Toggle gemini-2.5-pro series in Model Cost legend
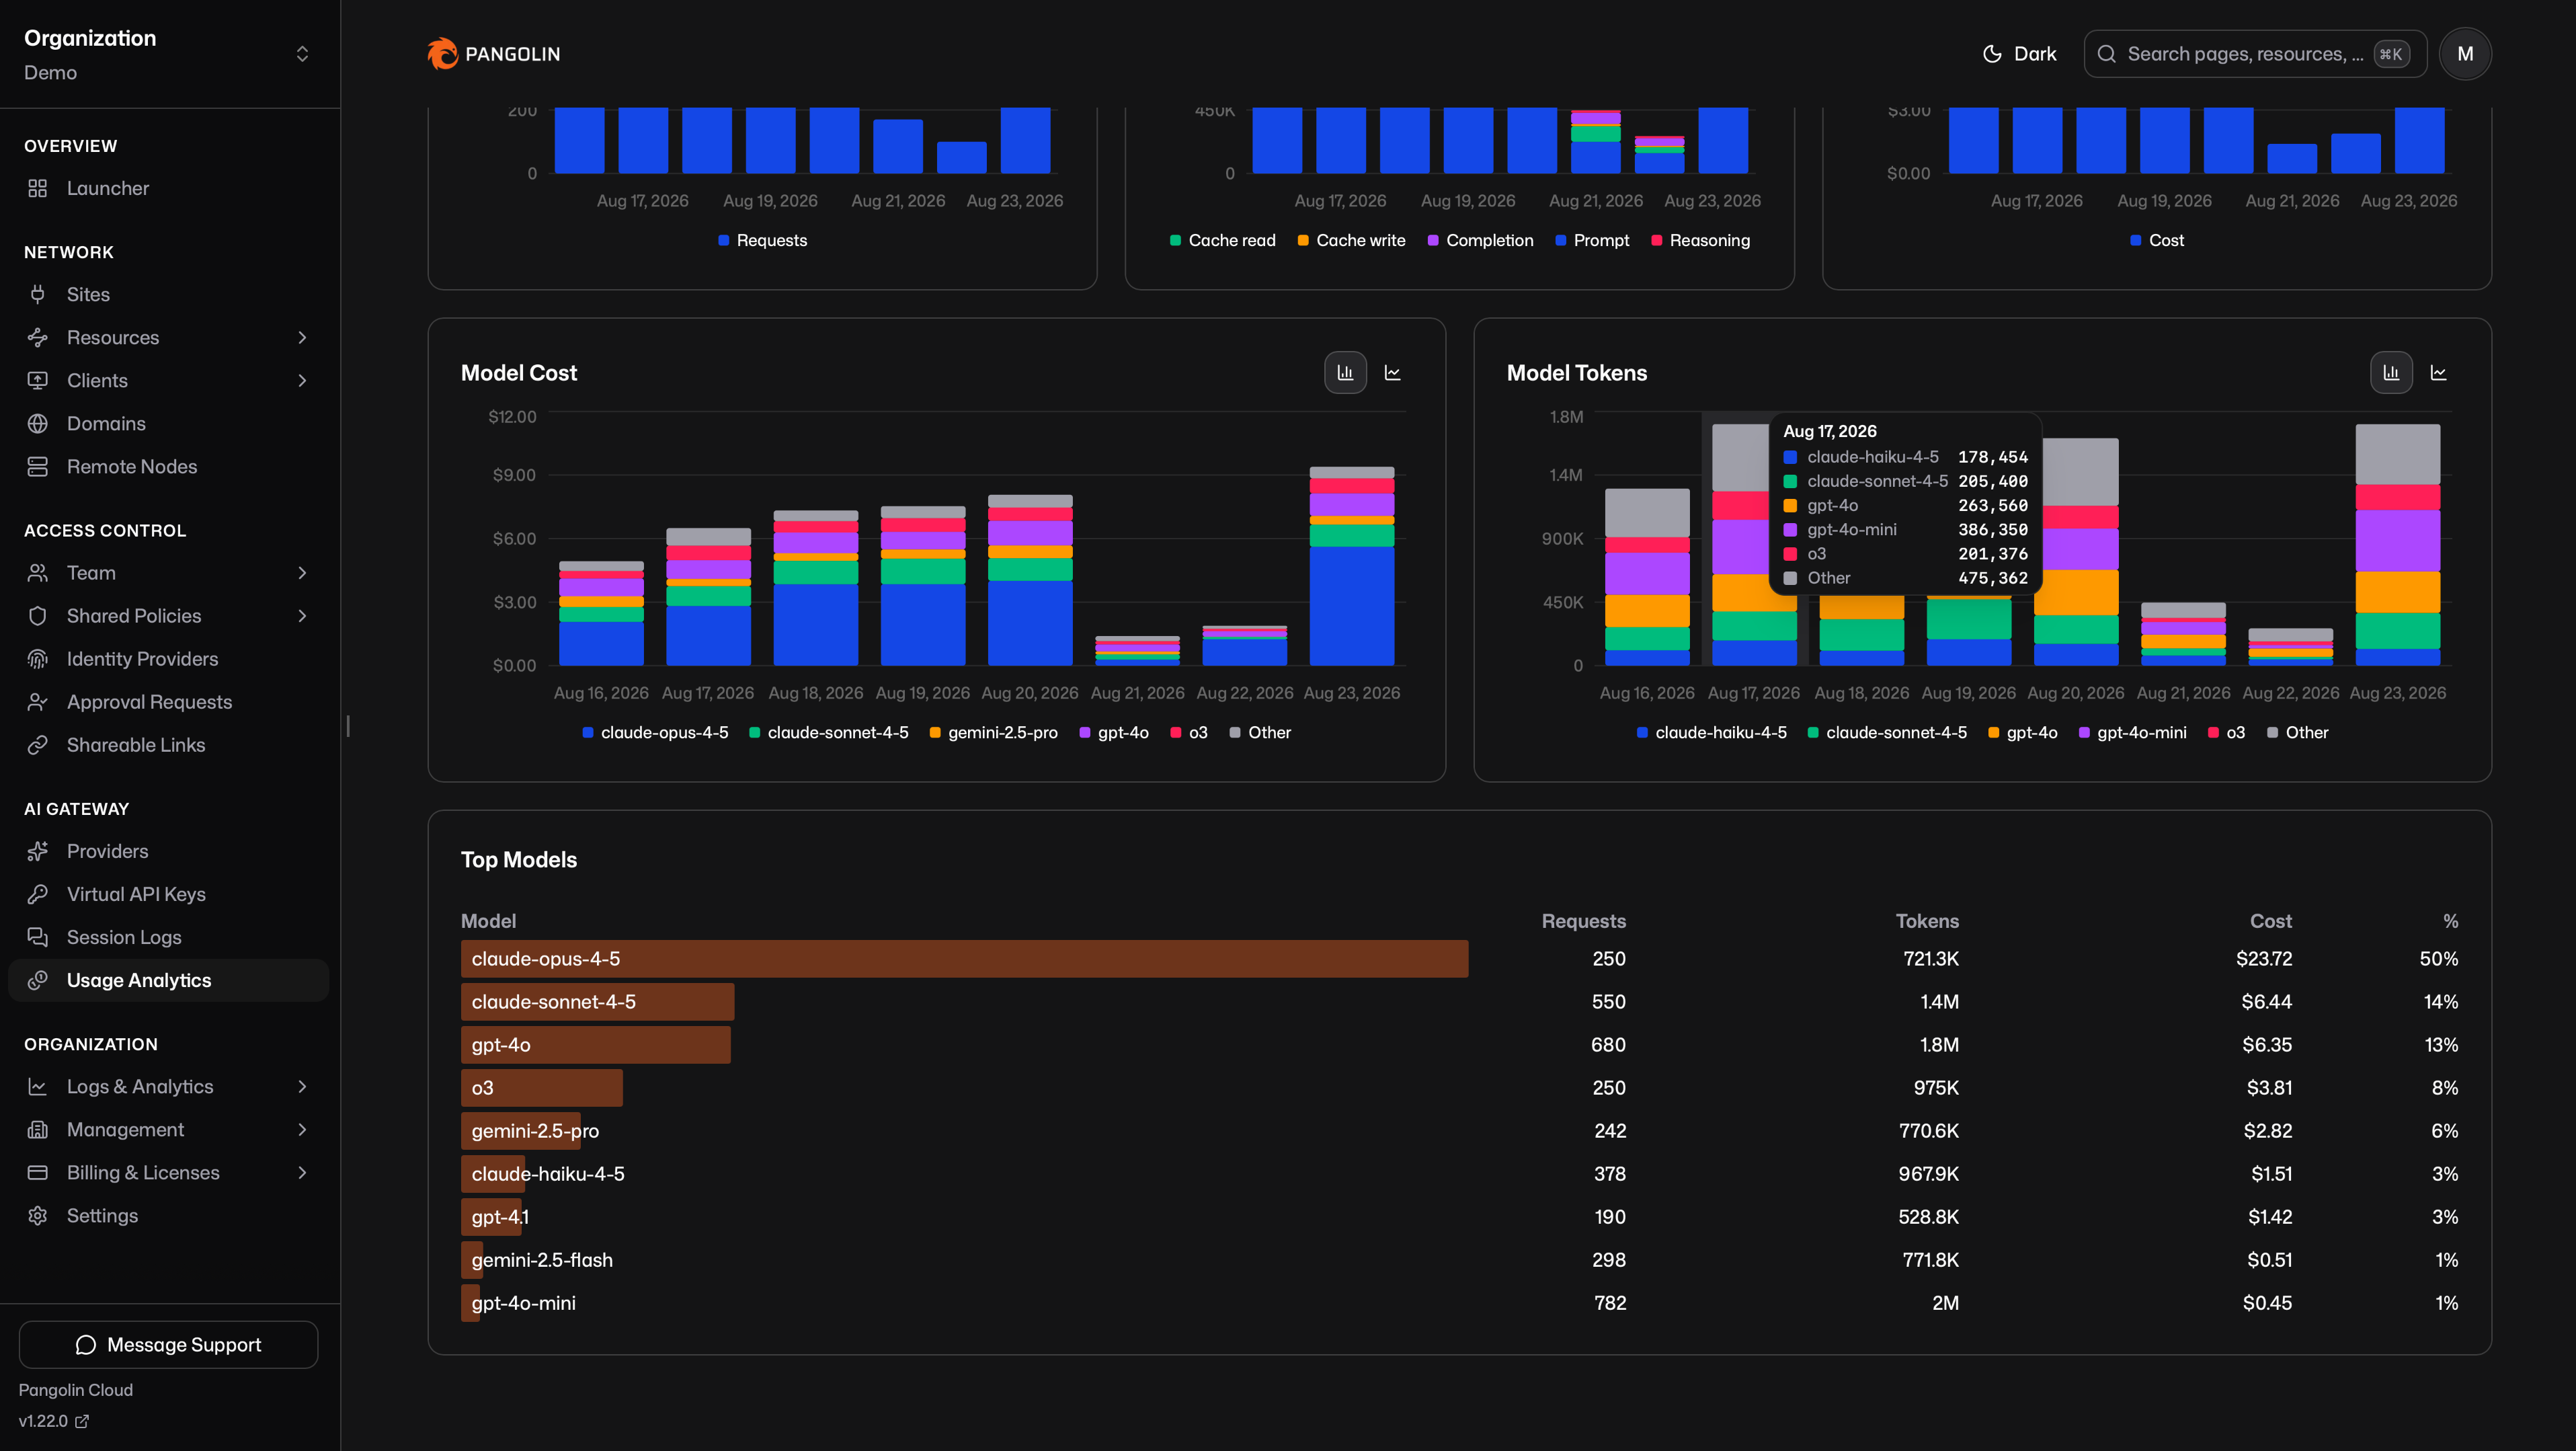 993,732
